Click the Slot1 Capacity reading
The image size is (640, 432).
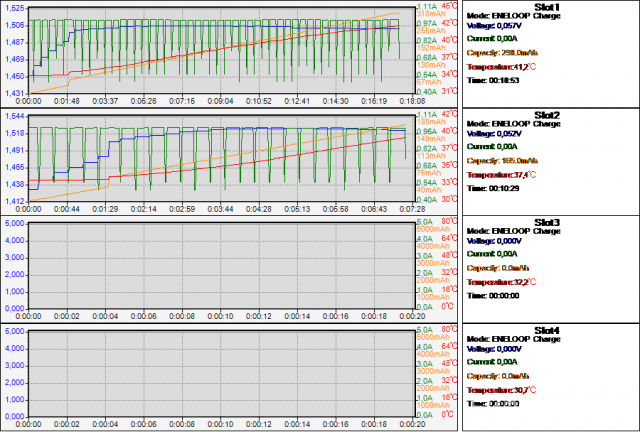tap(502, 53)
